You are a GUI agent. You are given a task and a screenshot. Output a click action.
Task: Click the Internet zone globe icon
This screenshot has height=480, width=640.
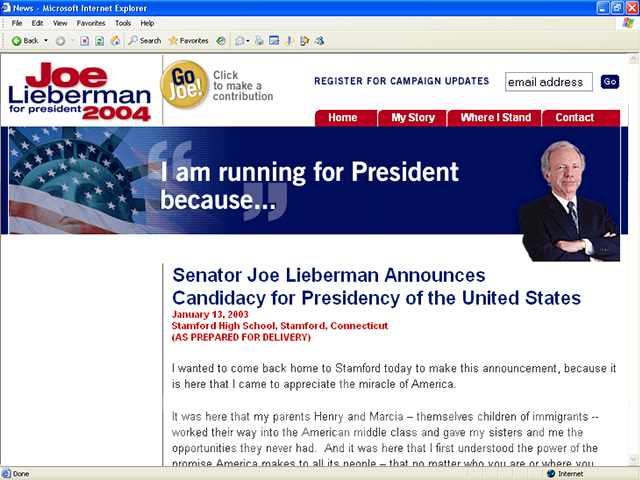tap(551, 473)
